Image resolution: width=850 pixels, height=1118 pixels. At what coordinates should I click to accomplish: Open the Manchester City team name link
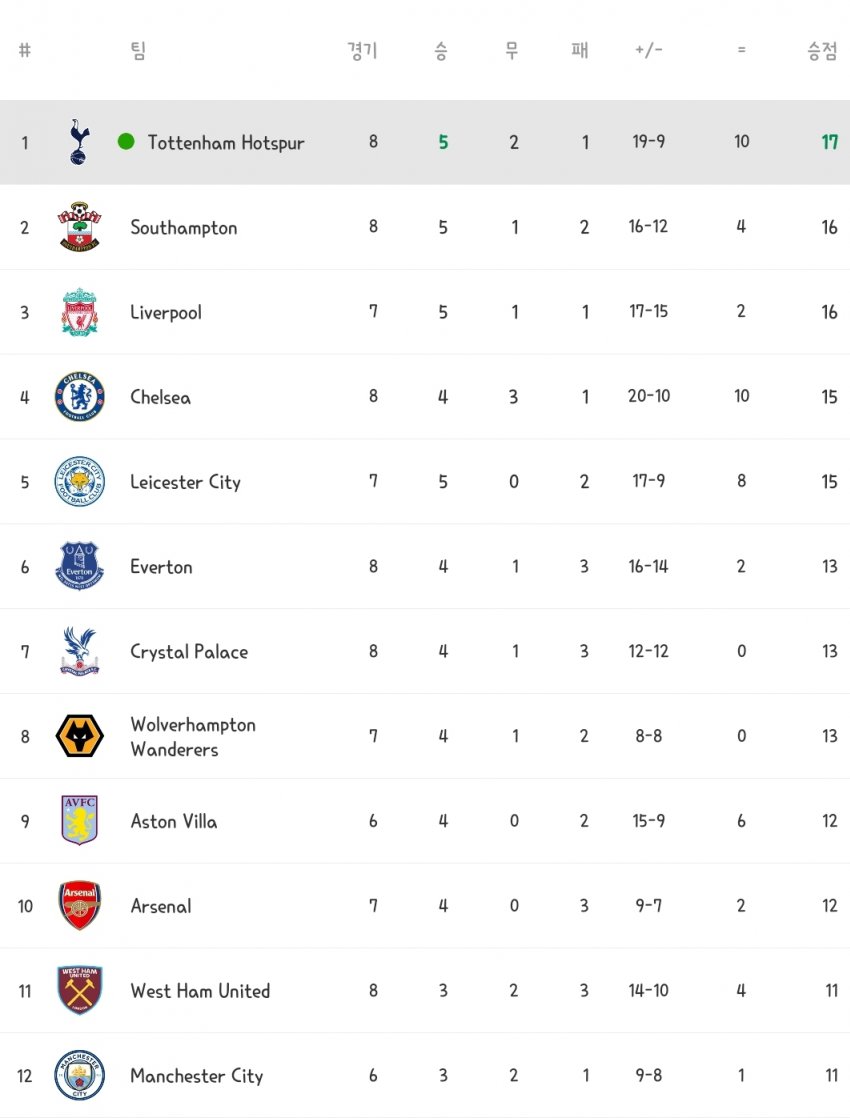coord(196,1076)
